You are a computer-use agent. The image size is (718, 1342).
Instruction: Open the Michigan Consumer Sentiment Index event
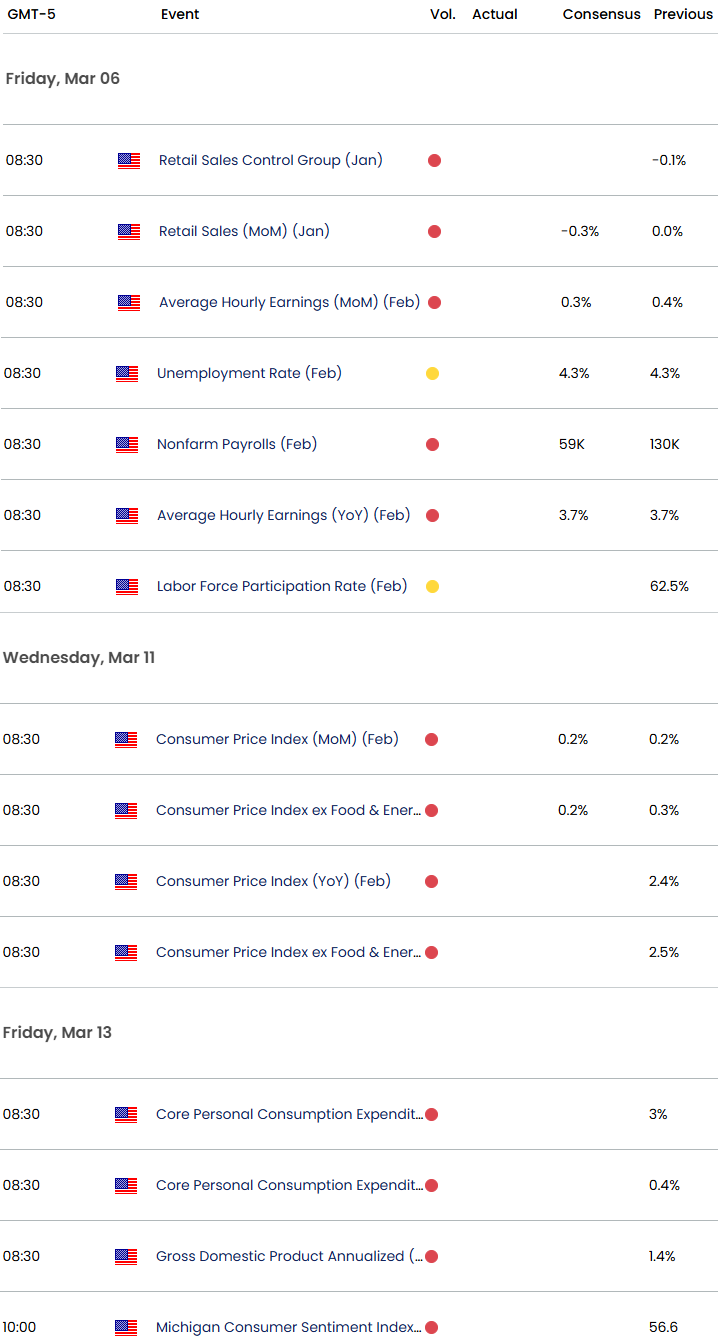click(x=288, y=1327)
